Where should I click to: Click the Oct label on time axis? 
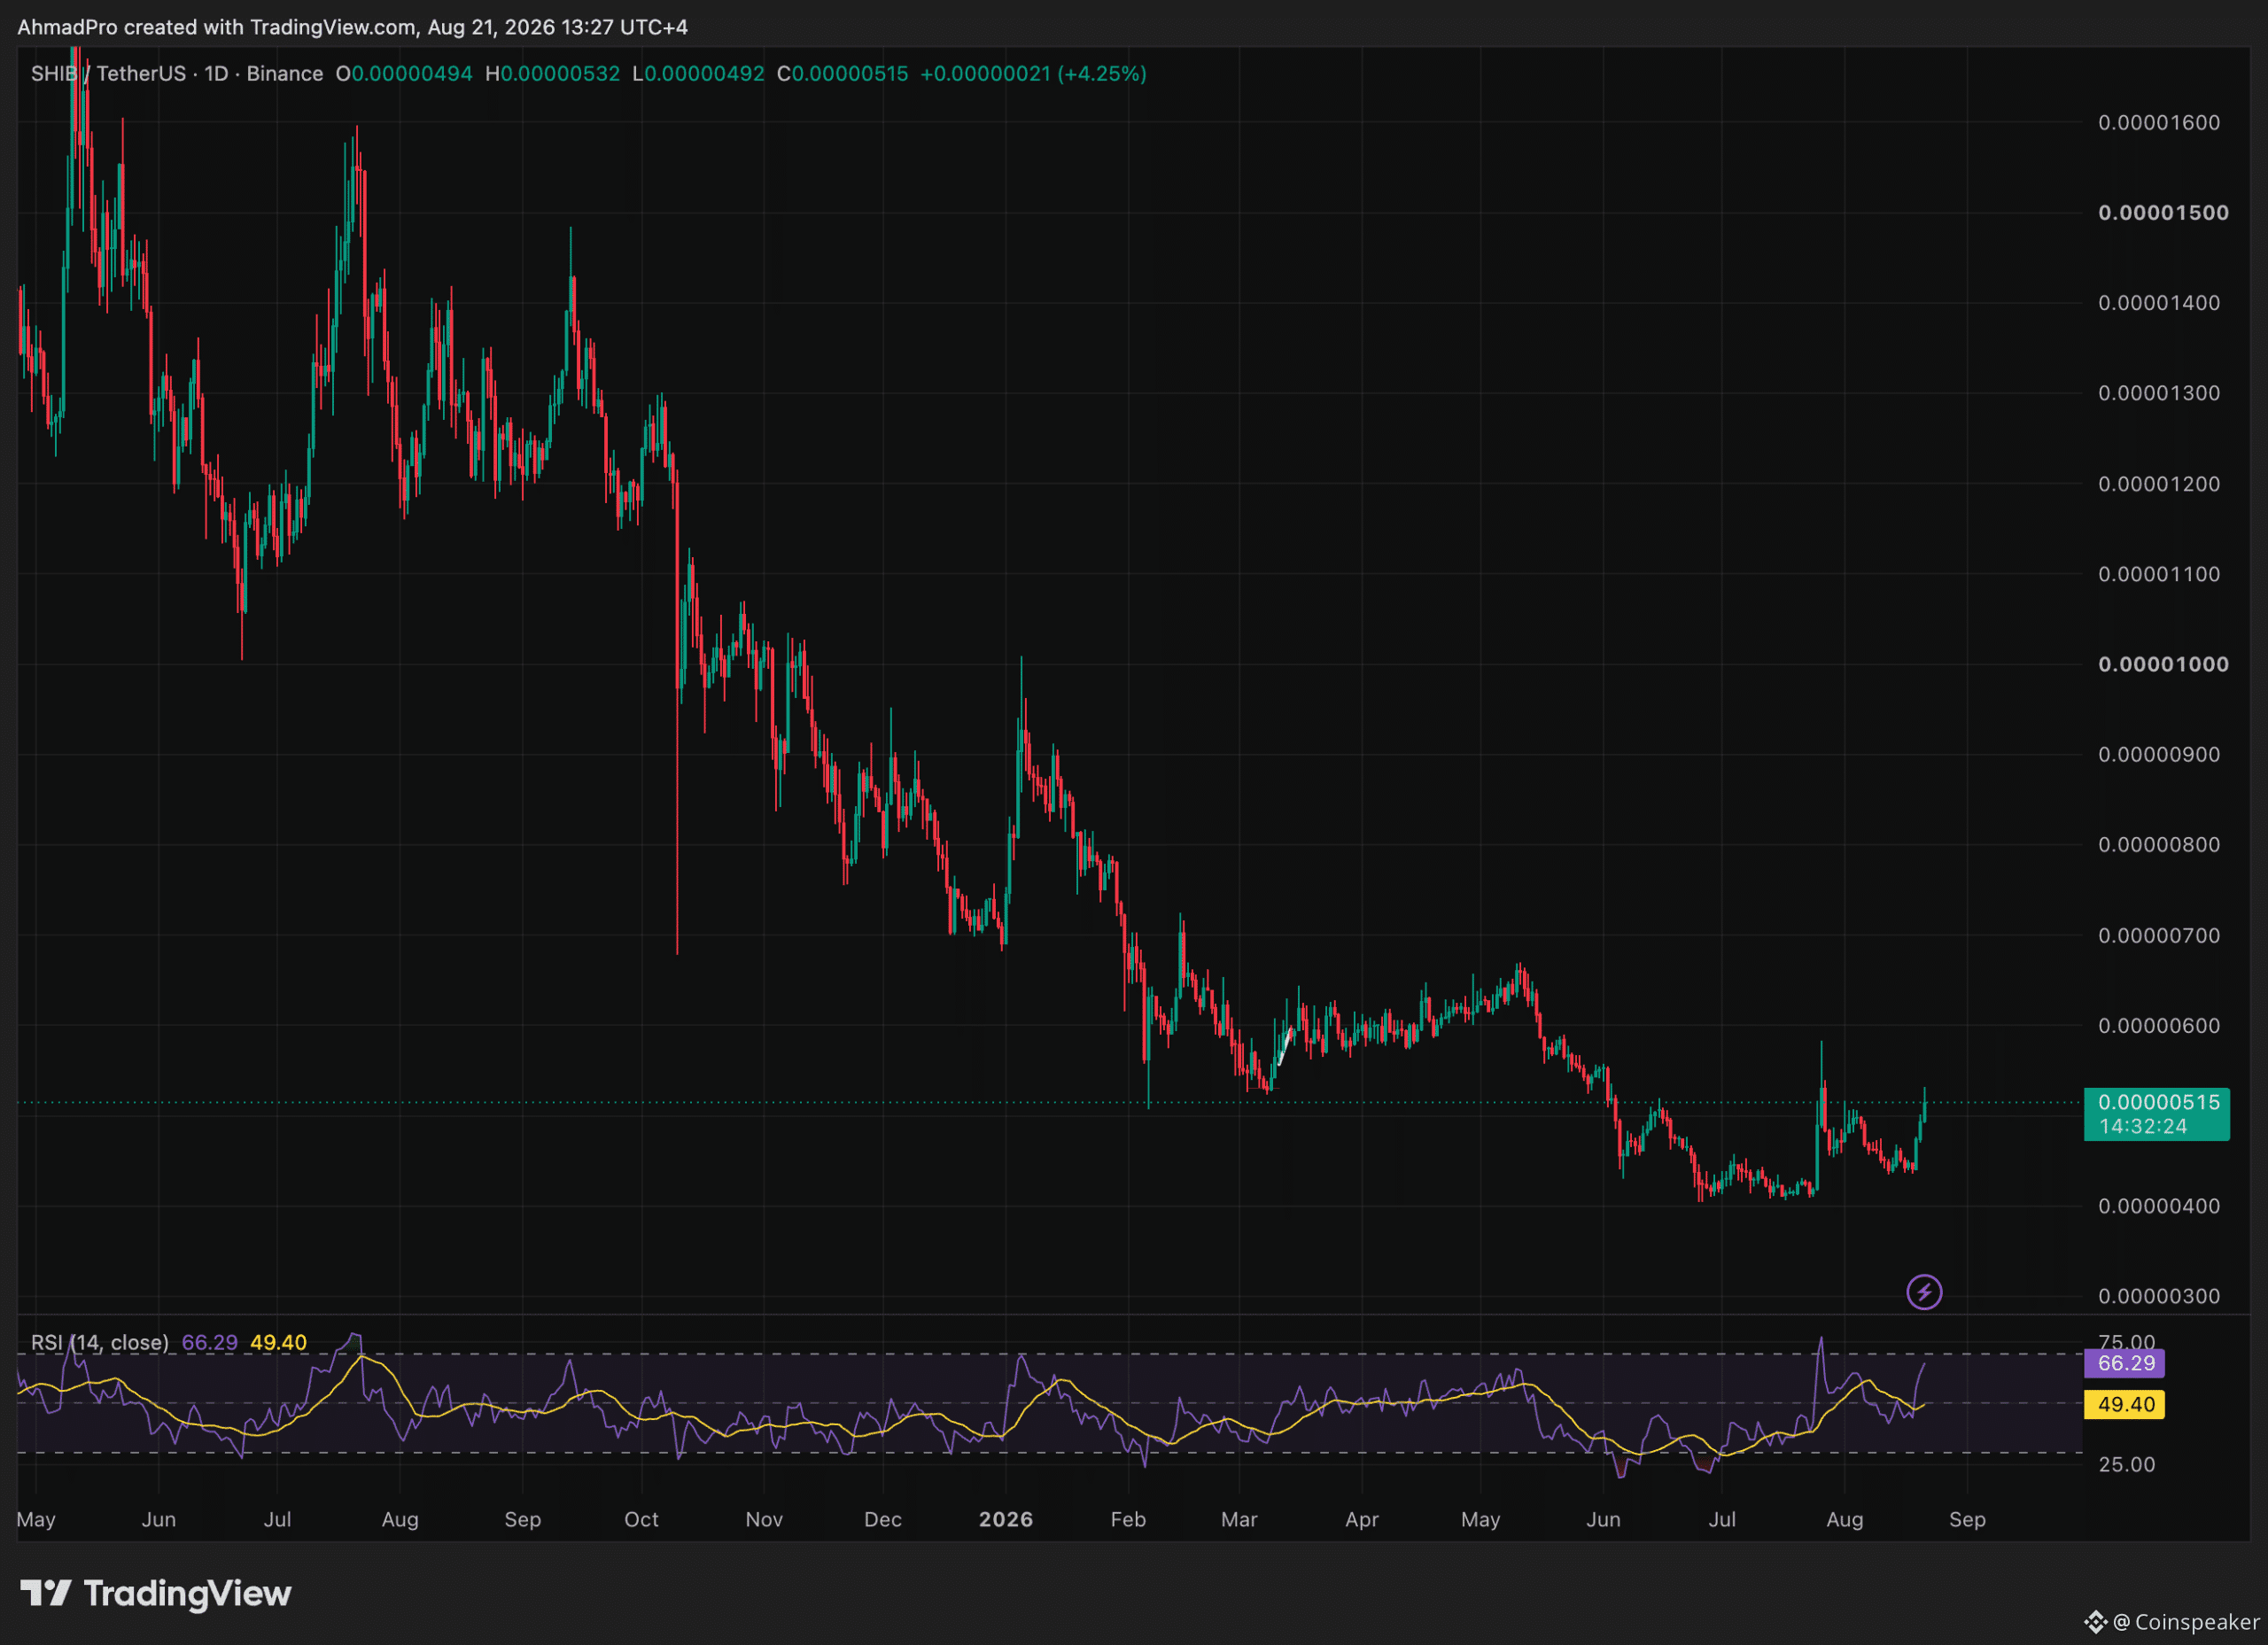coord(641,1519)
